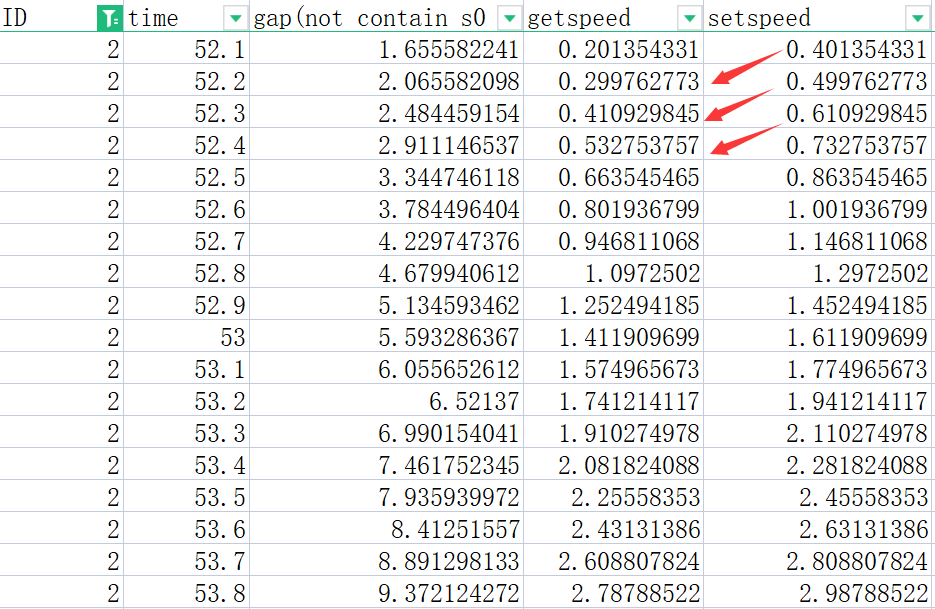The height and width of the screenshot is (609, 935).
Task: Select setspeed value 2.98788522
Action: 817,593
